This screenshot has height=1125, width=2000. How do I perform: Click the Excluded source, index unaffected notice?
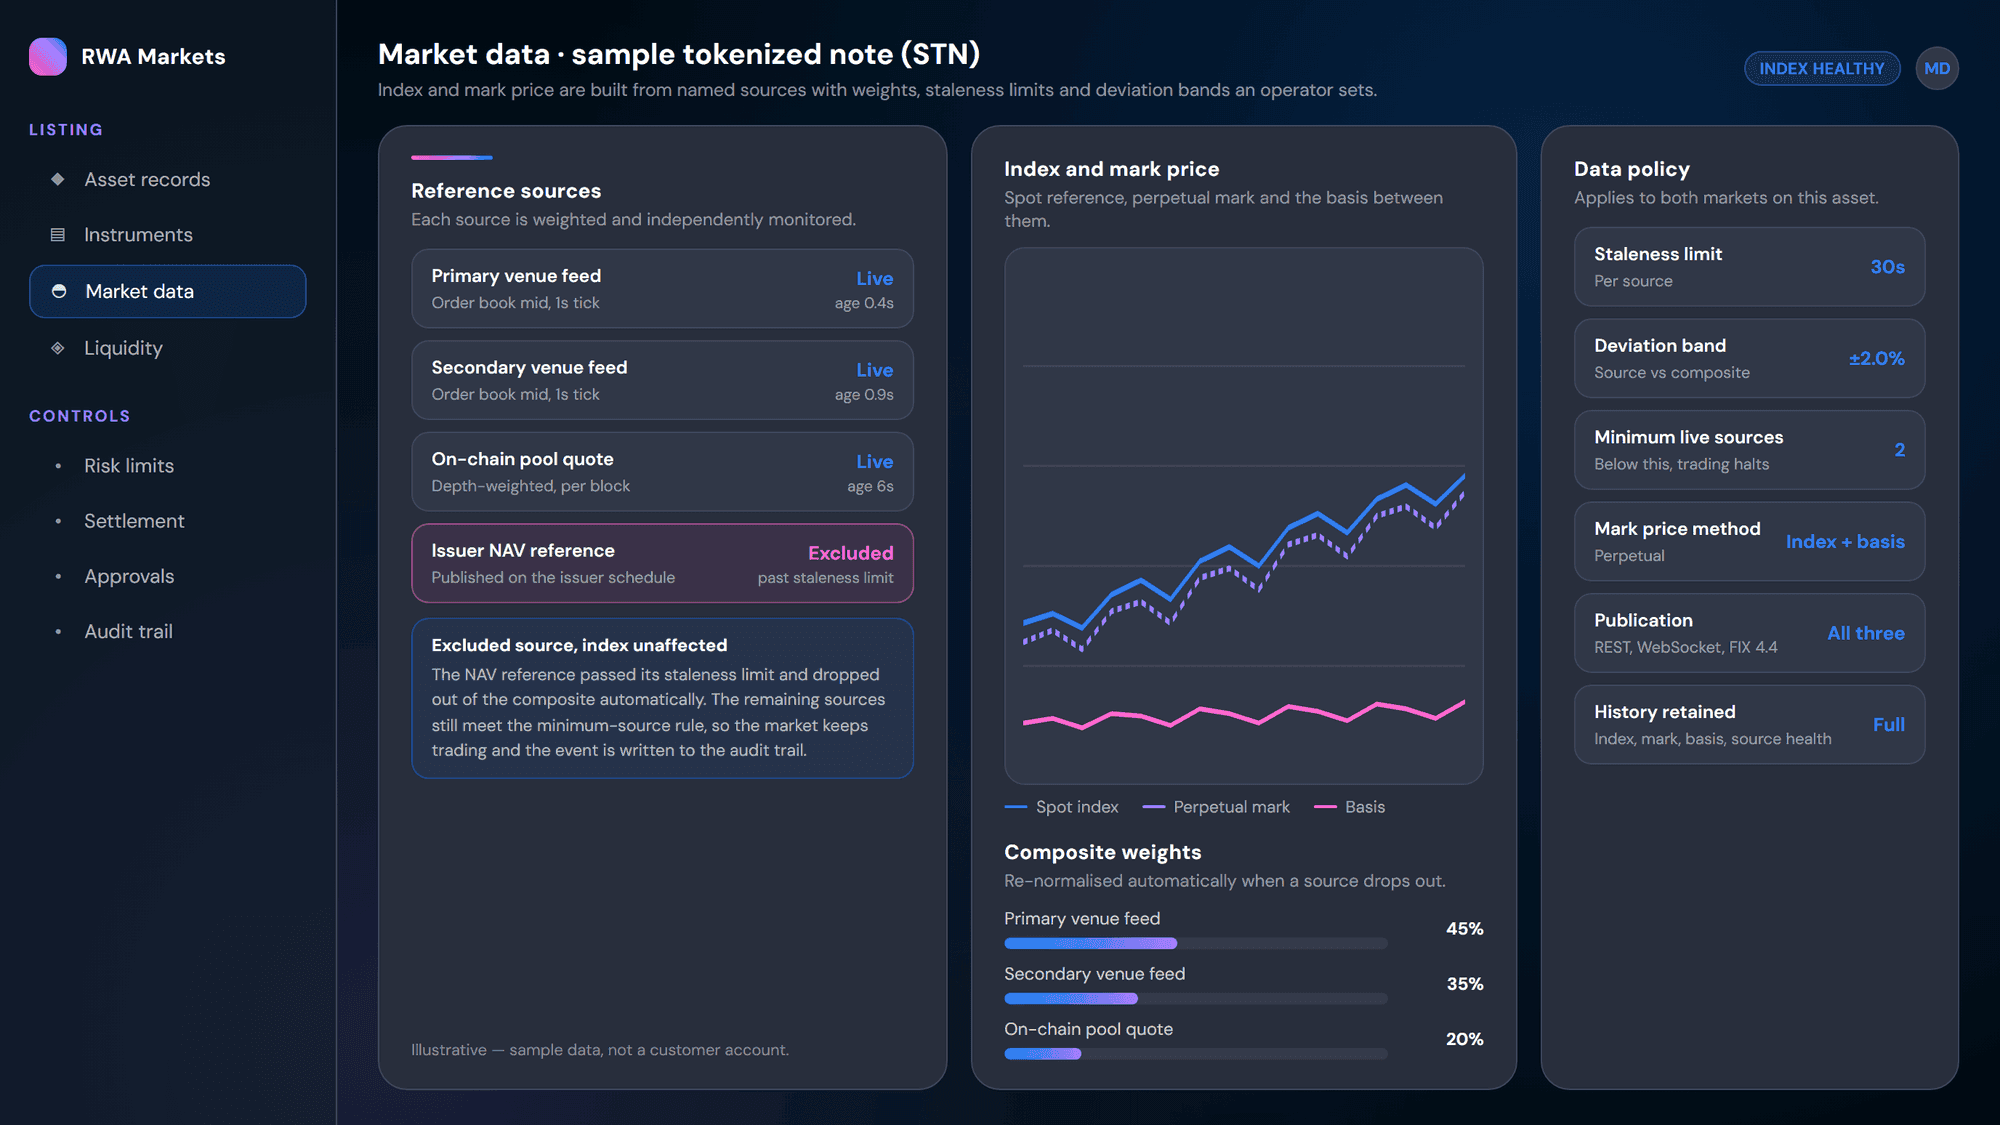click(662, 698)
